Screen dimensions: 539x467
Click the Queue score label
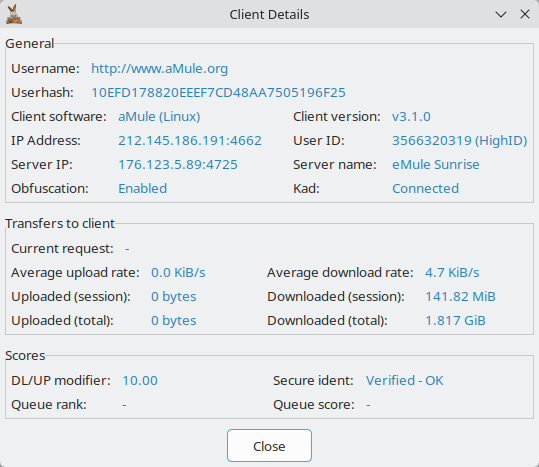(x=314, y=404)
